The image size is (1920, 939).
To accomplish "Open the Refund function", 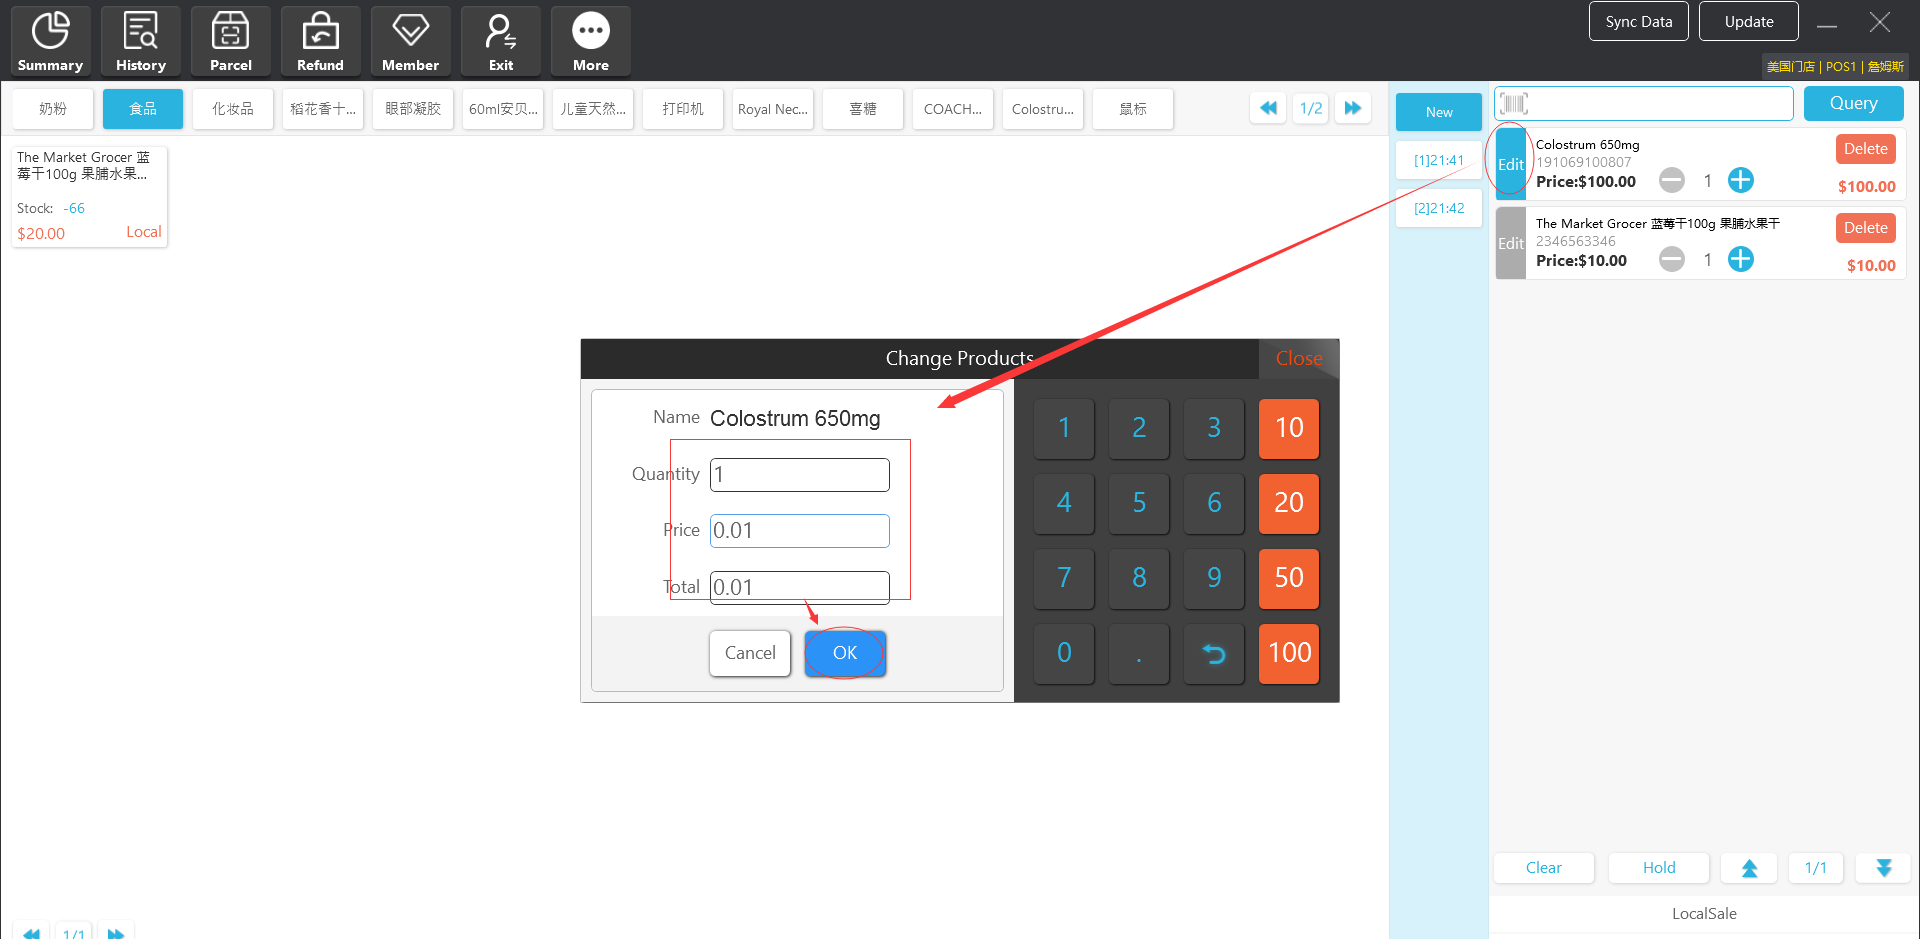I will click(320, 41).
